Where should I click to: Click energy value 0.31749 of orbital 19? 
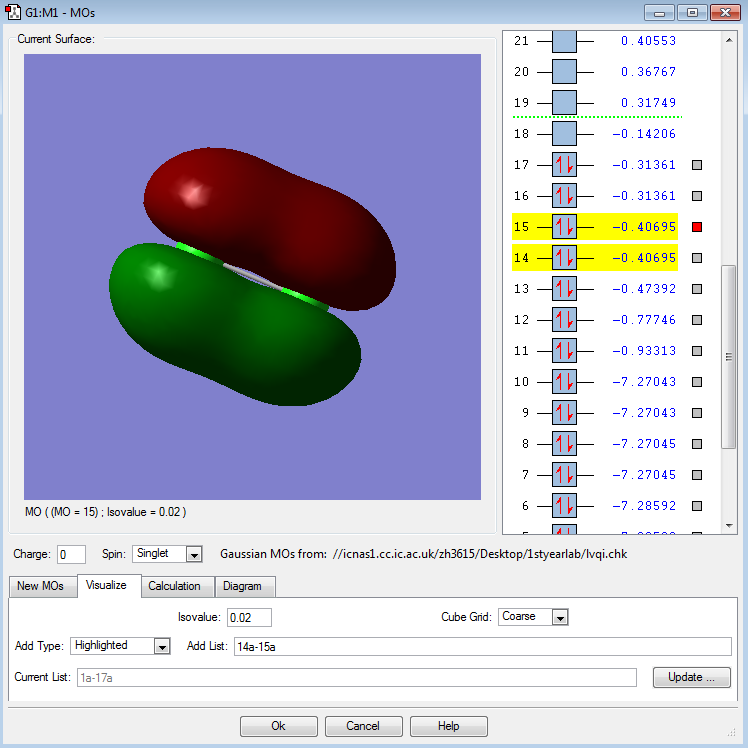coord(648,103)
